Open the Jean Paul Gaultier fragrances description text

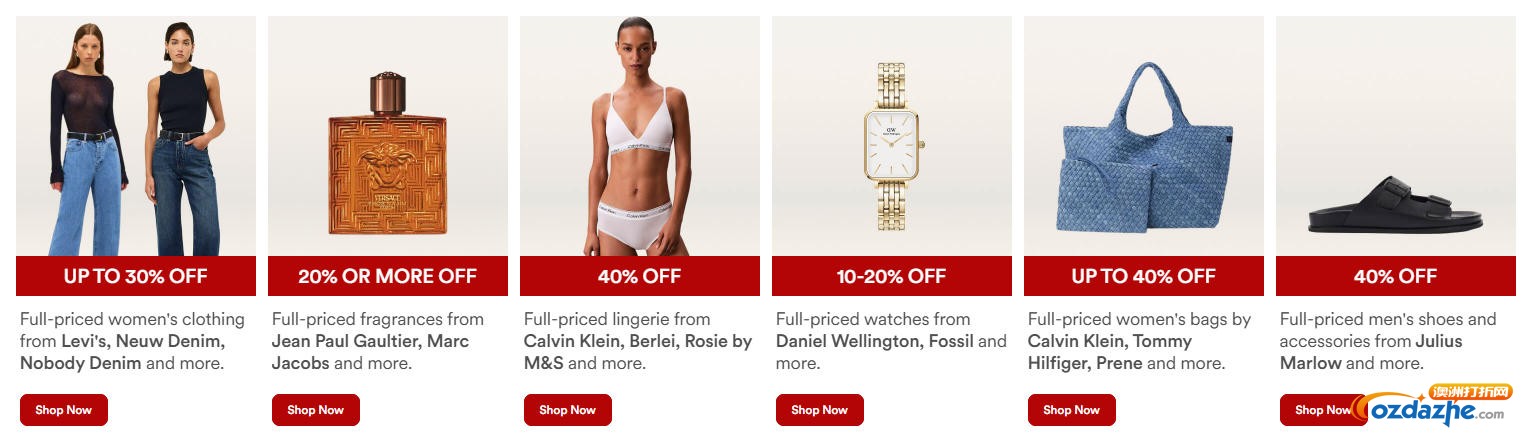pos(378,341)
